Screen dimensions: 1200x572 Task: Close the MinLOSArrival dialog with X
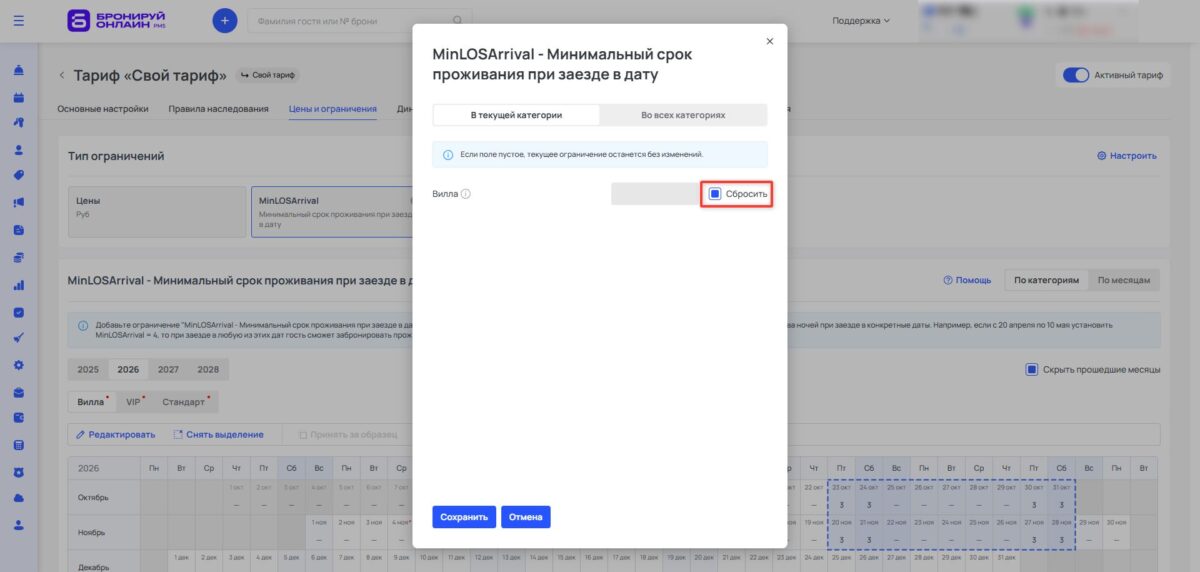[769, 41]
